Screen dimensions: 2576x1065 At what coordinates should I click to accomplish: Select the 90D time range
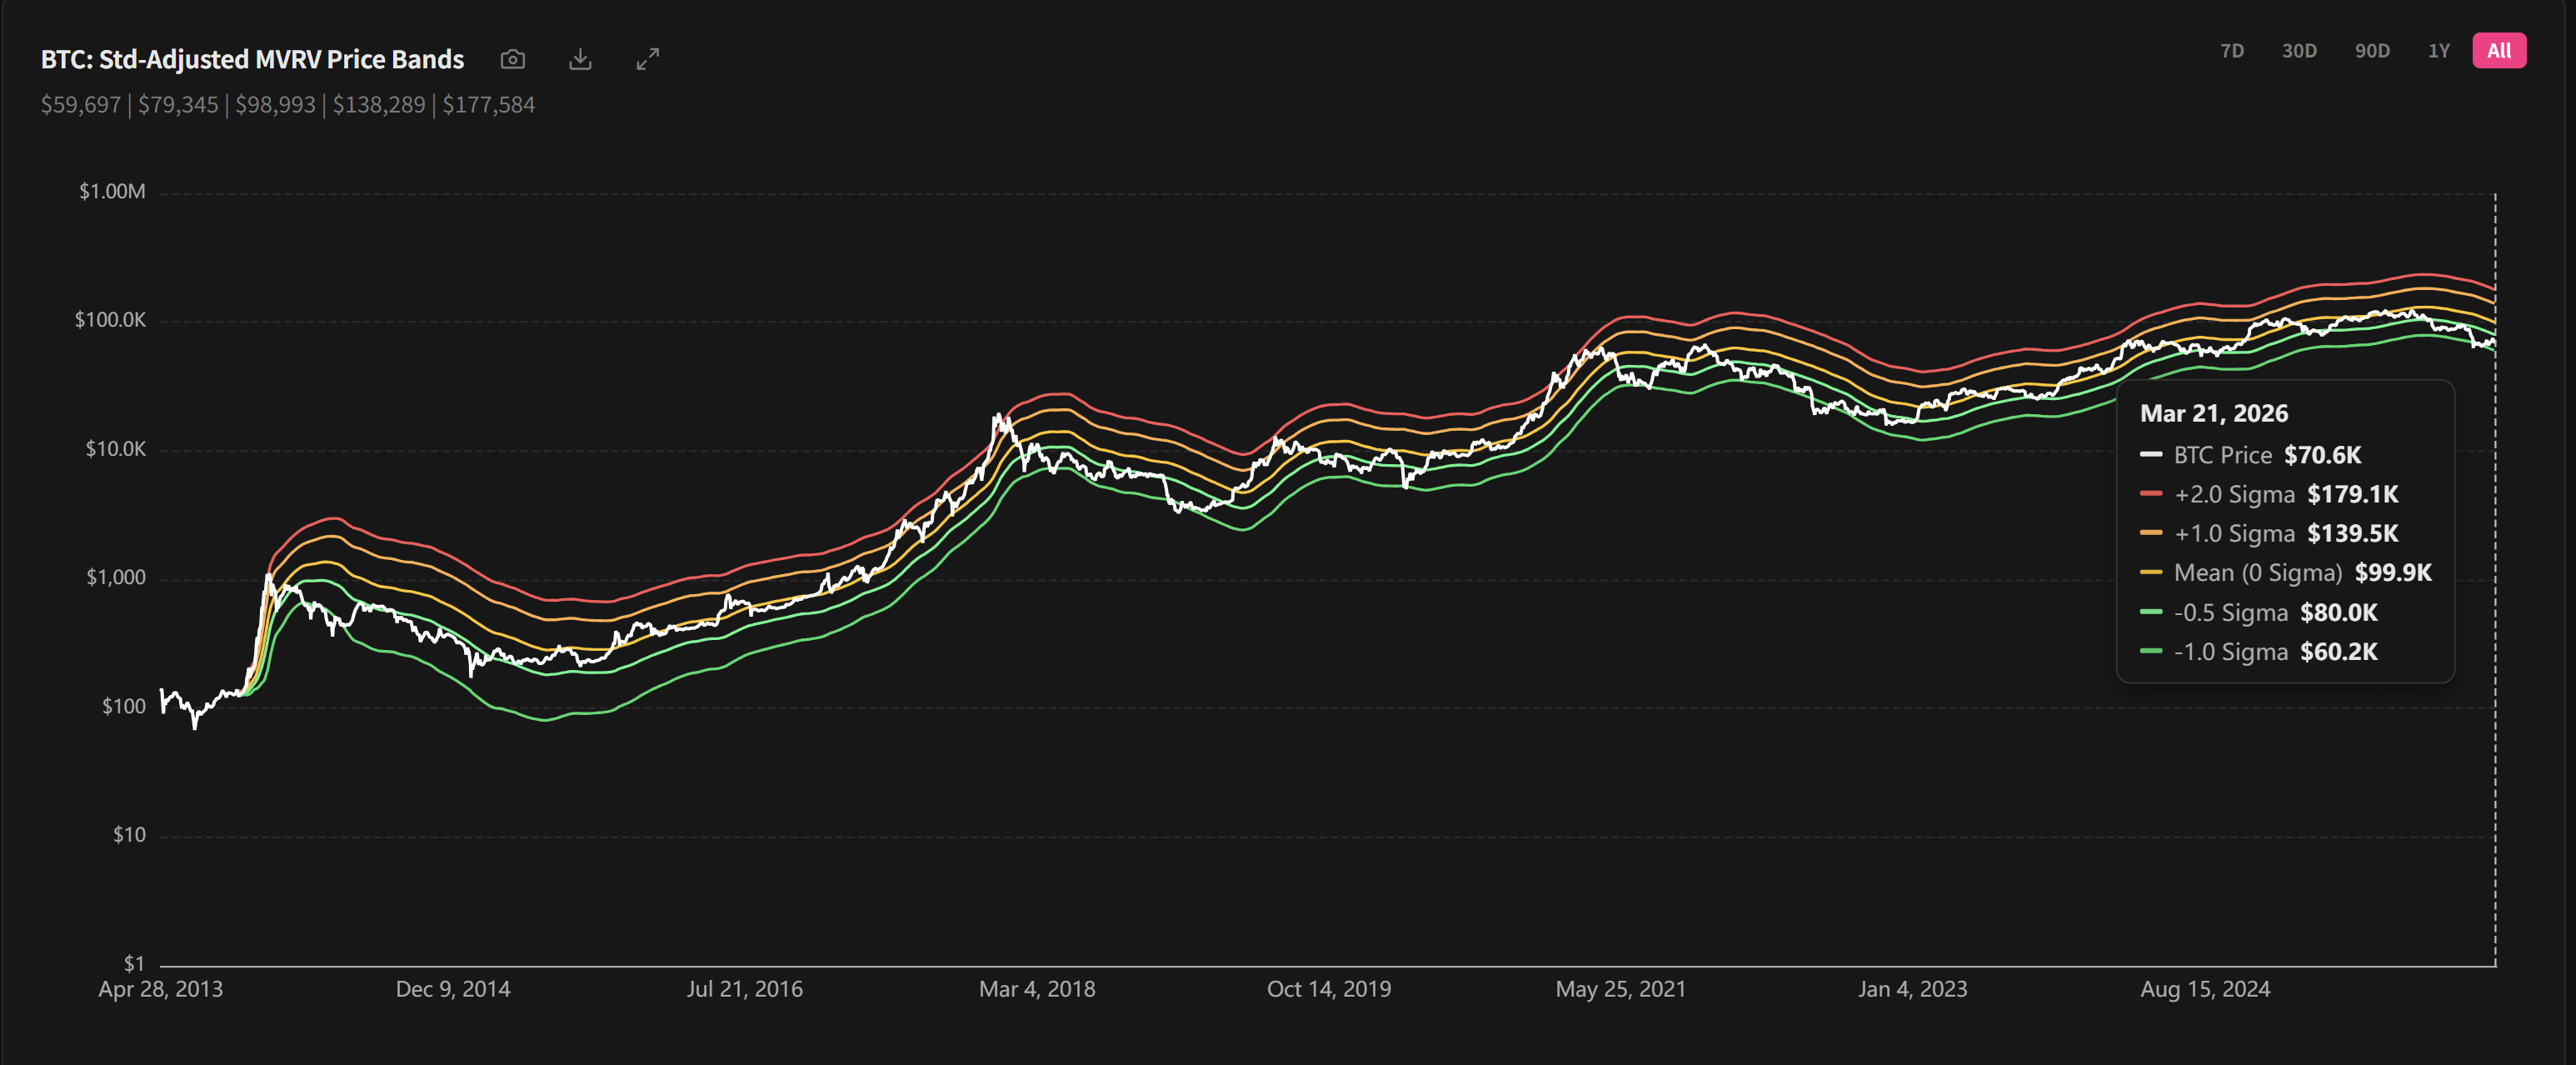click(2371, 51)
